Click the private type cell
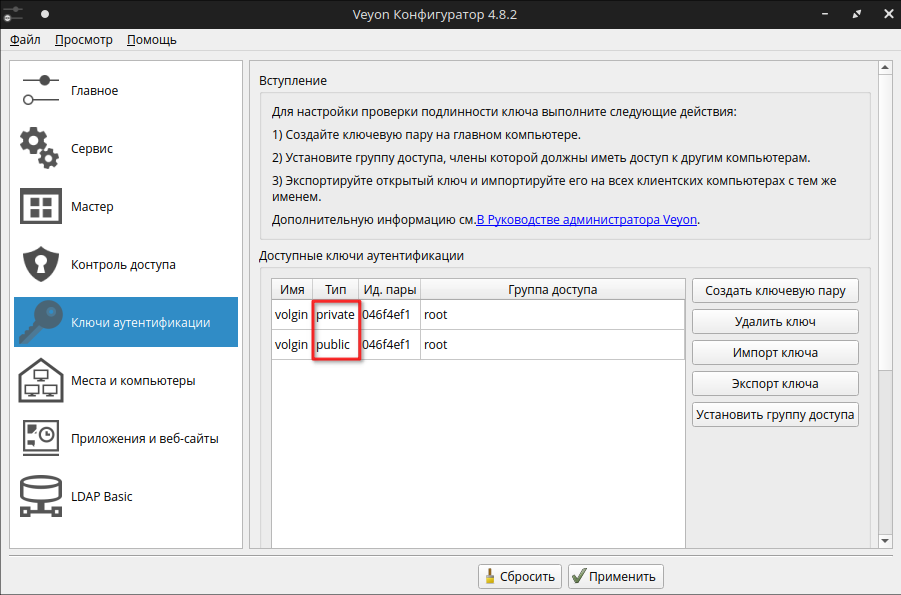The height and width of the screenshot is (595, 901). pos(336,314)
